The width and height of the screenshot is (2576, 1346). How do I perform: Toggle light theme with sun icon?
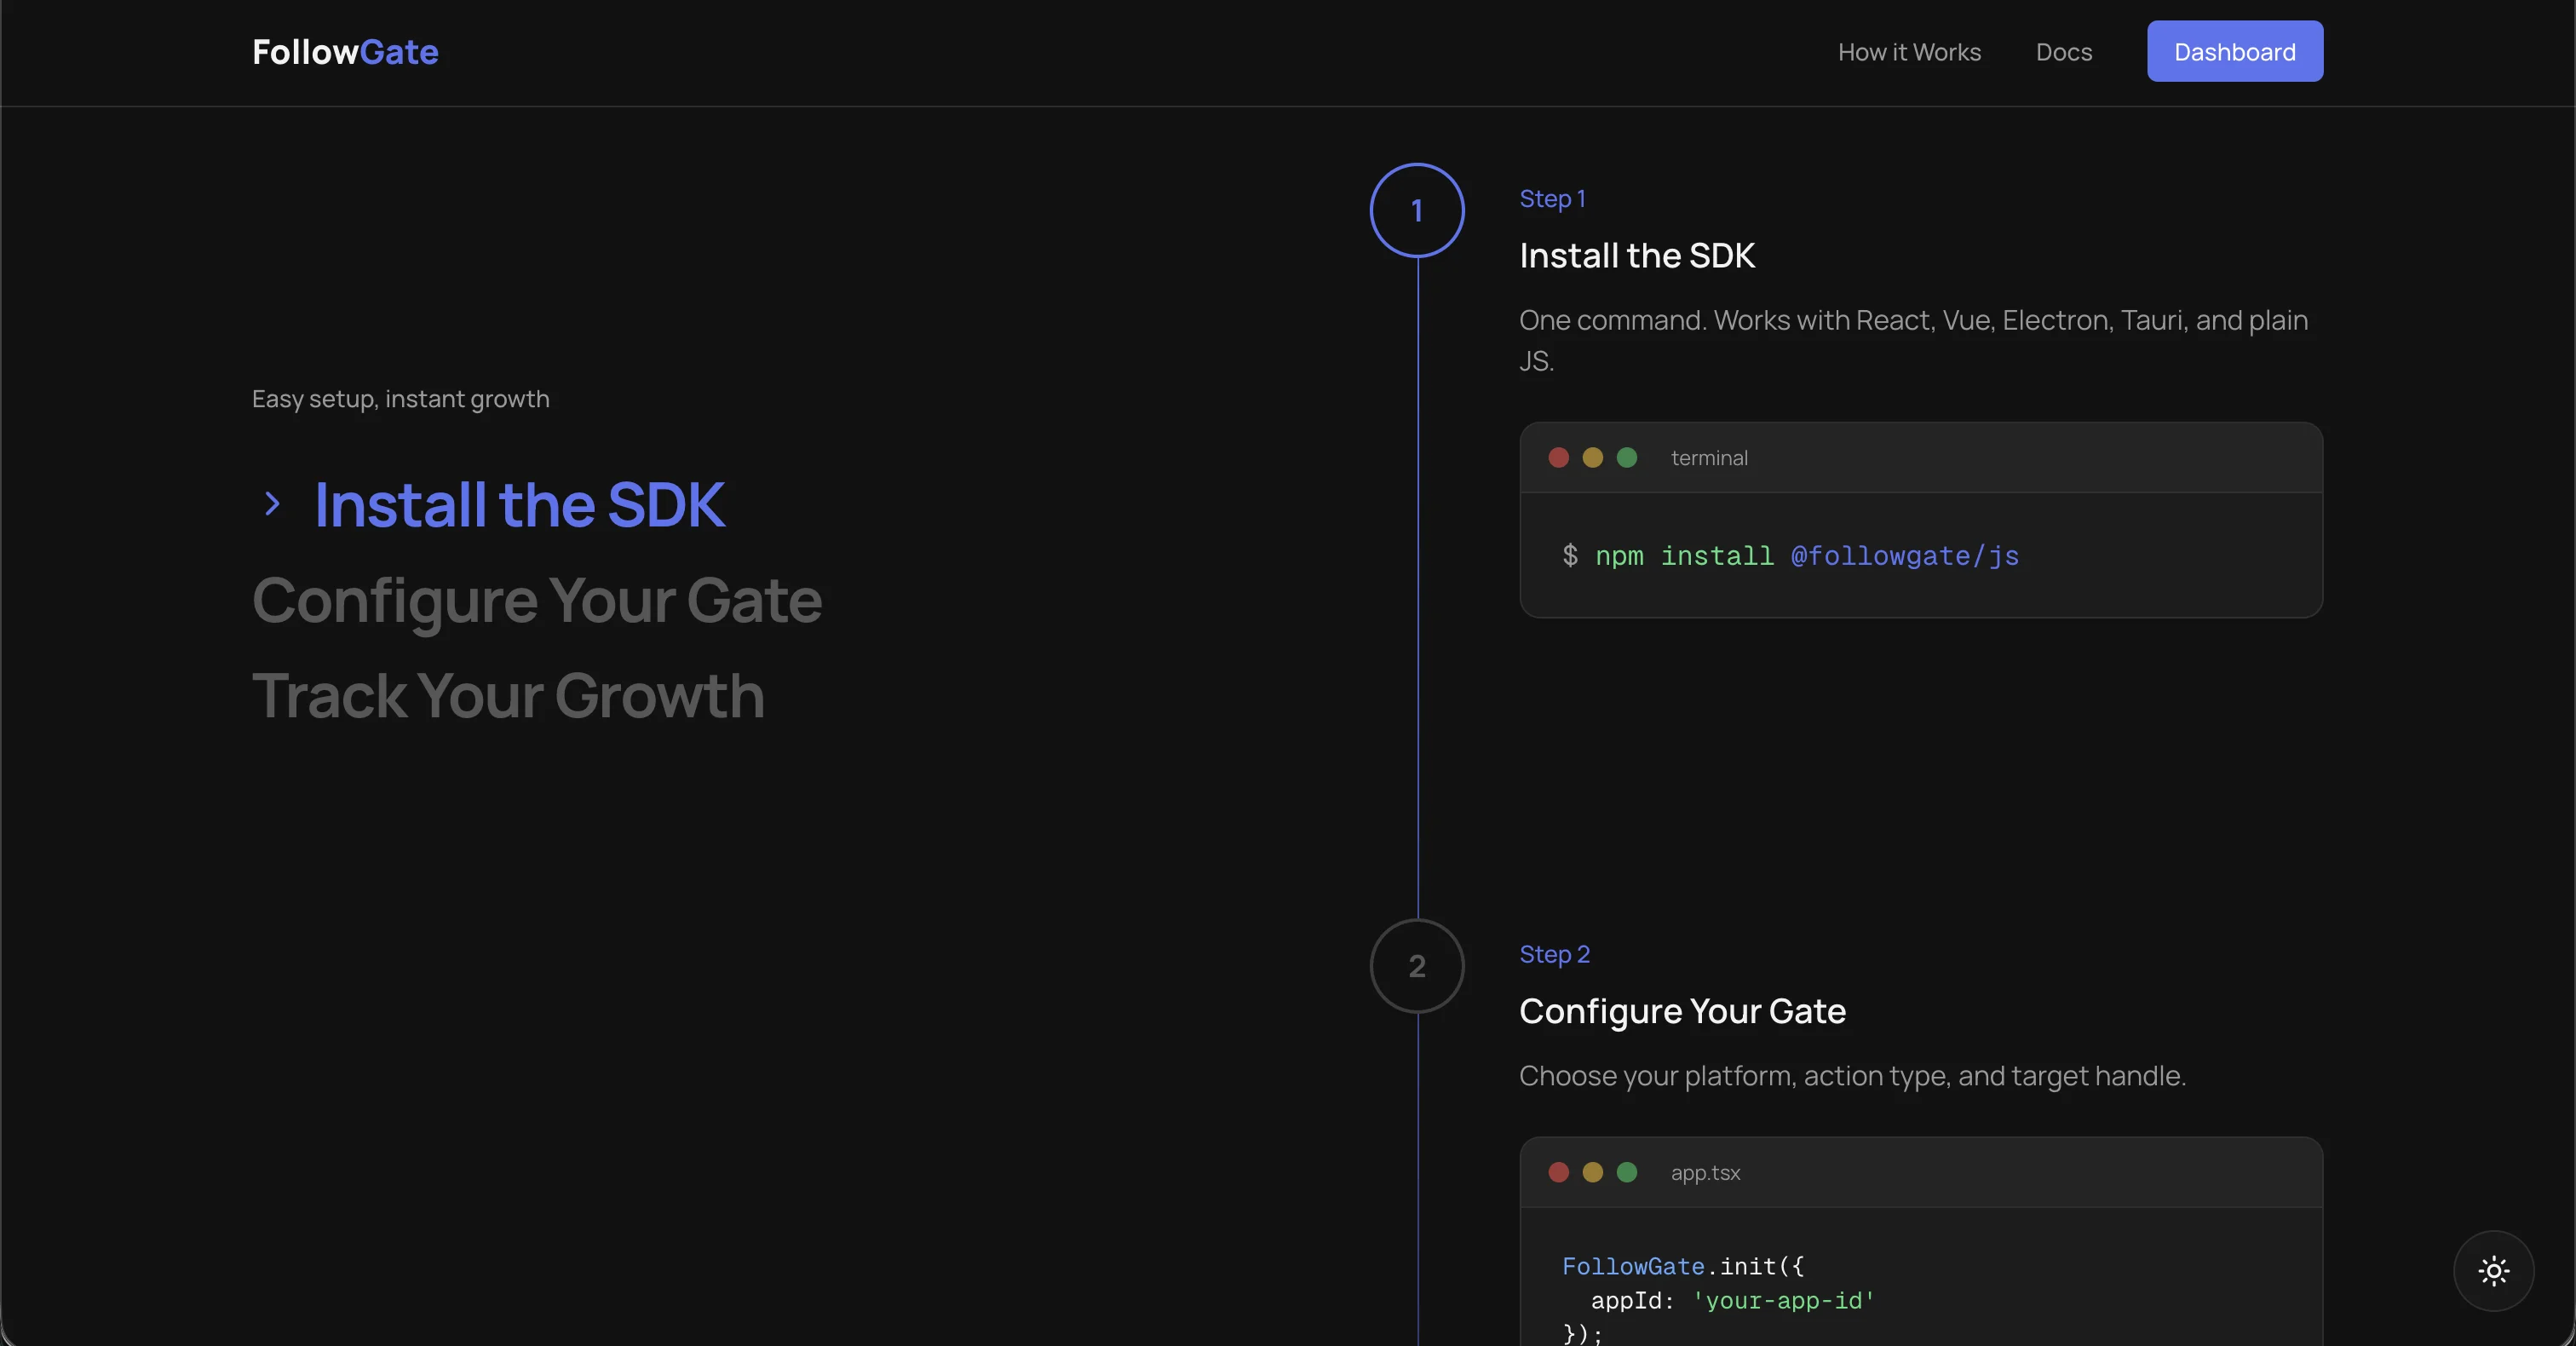(2493, 1271)
